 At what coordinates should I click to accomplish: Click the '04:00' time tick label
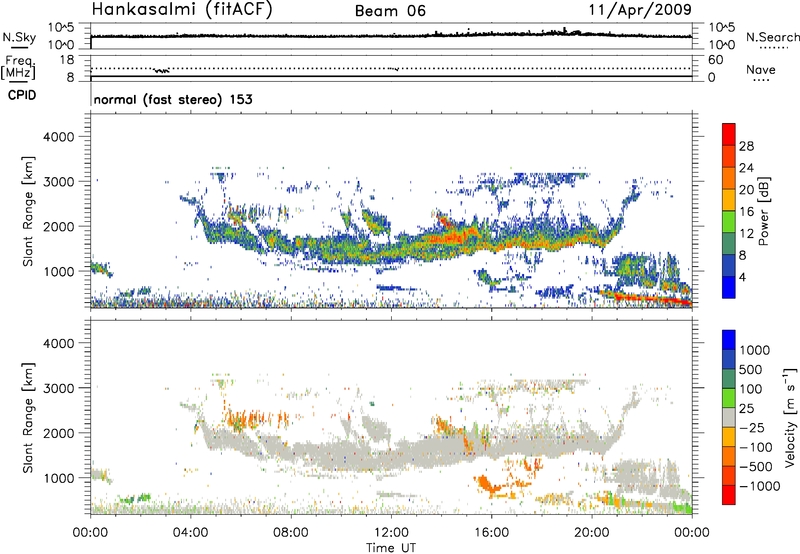[x=190, y=533]
